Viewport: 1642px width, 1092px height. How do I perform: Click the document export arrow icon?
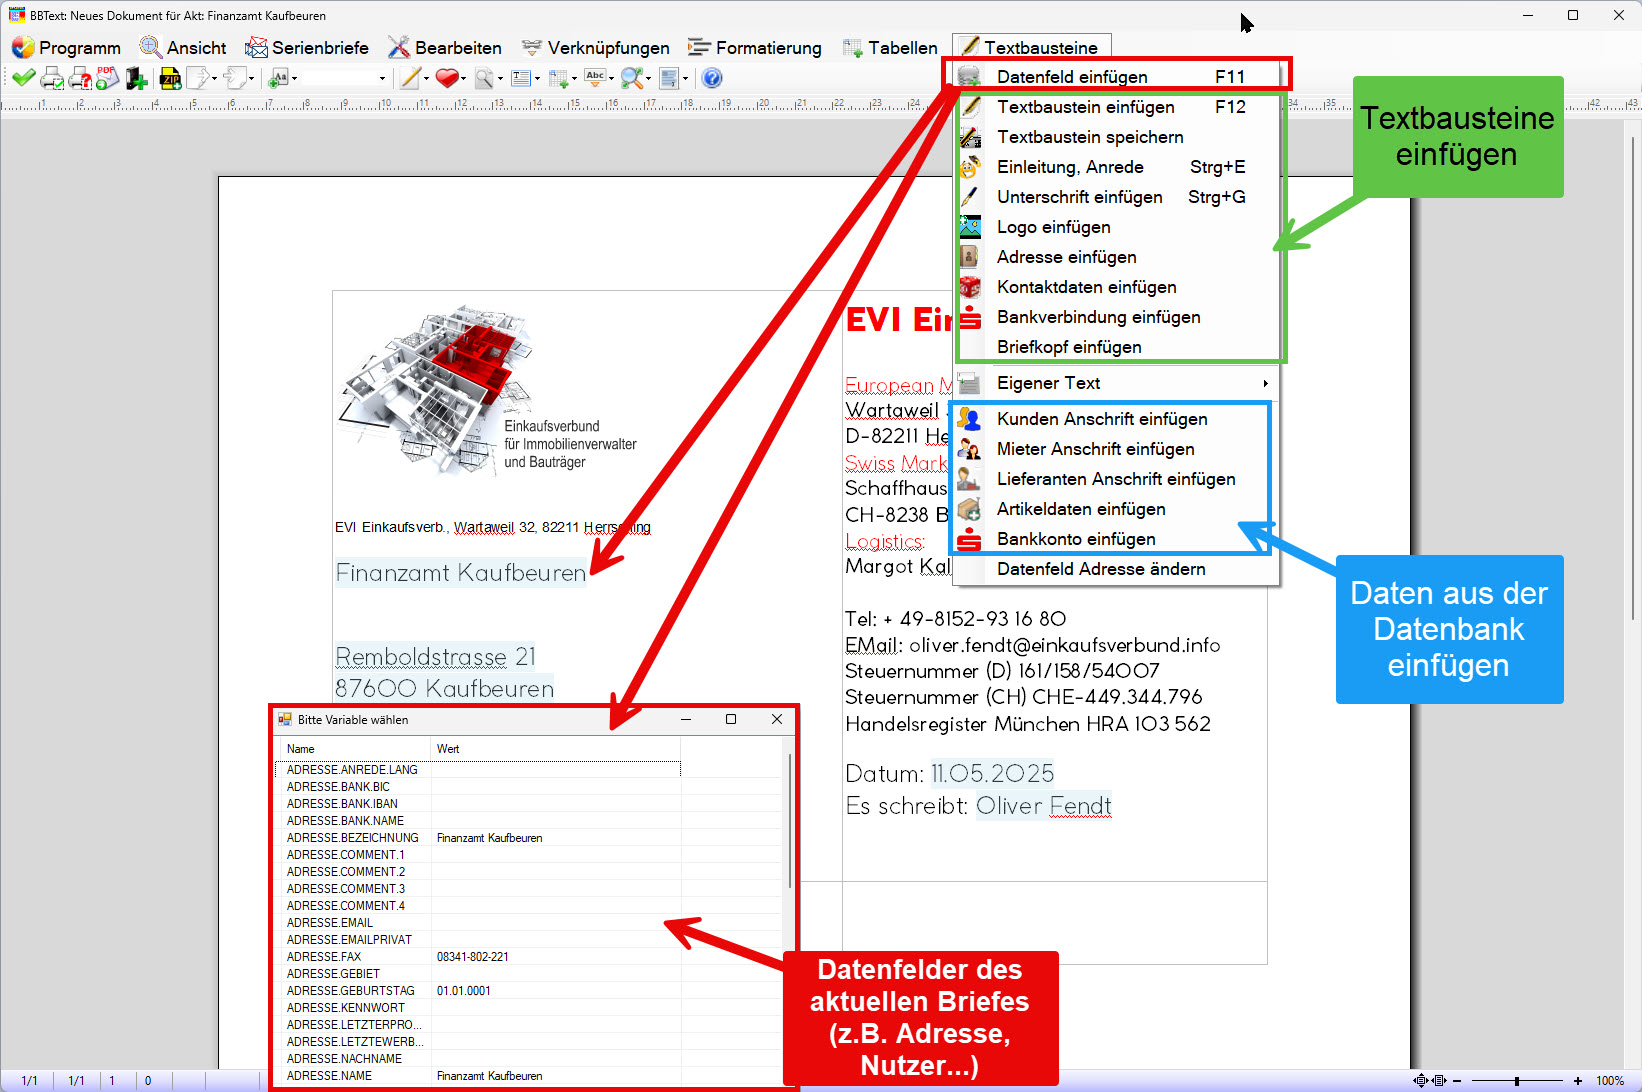(x=198, y=78)
